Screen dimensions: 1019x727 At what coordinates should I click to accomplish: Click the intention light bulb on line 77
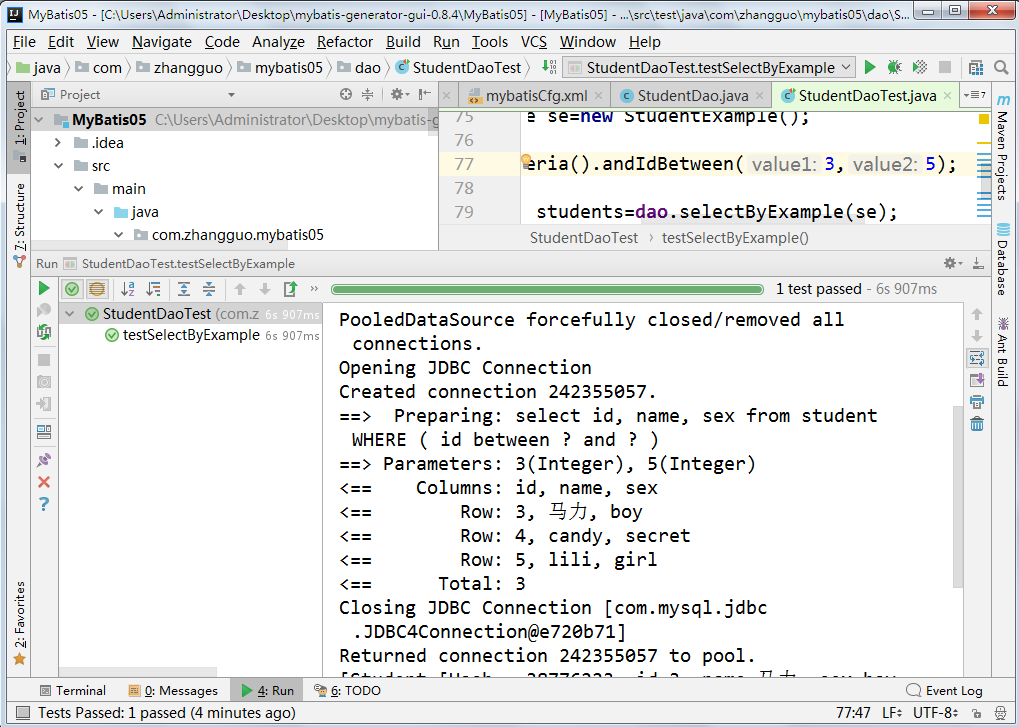526,159
